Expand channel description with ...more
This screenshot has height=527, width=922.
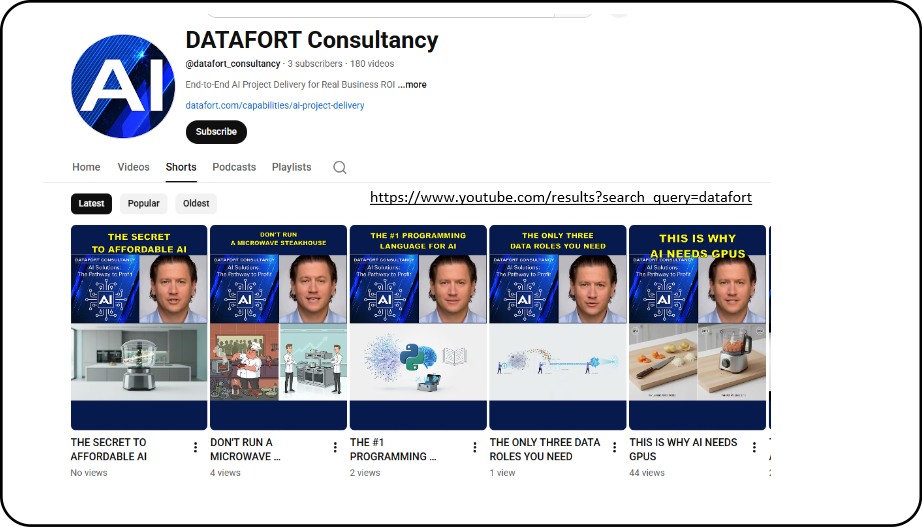coord(412,85)
